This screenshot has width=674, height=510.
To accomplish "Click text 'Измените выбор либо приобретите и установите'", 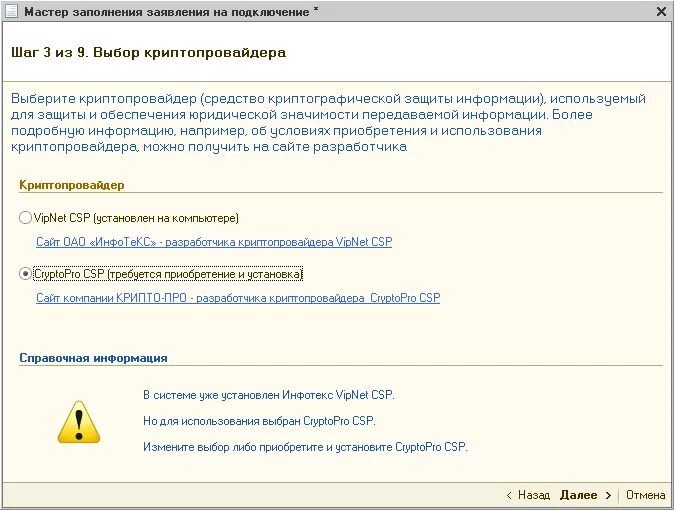I will 267,447.
